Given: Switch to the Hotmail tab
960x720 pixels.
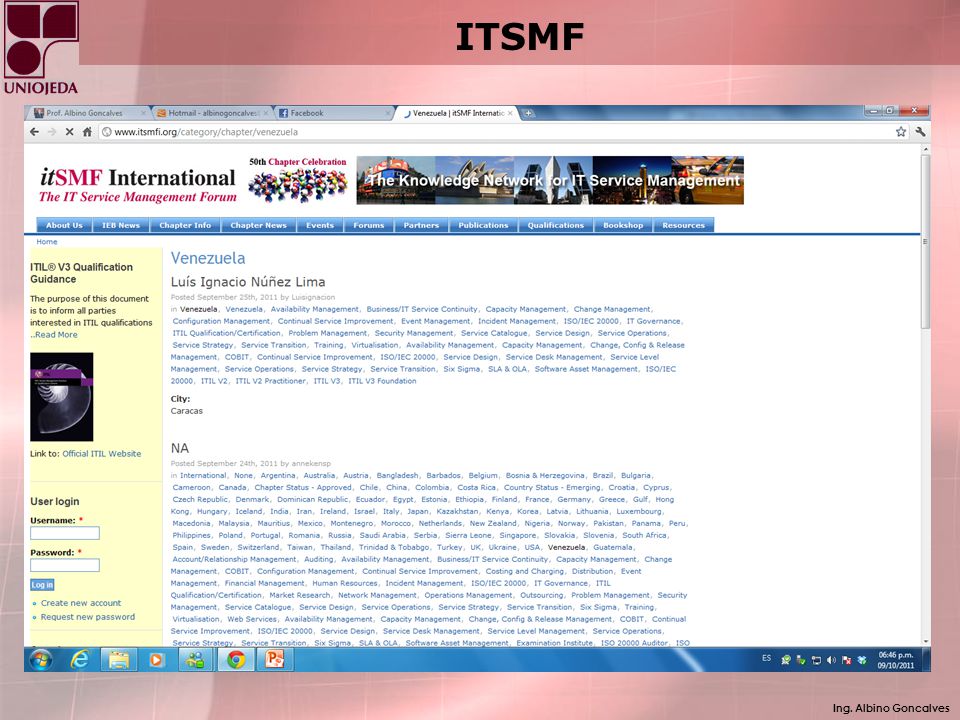Looking at the screenshot, I should pos(211,113).
